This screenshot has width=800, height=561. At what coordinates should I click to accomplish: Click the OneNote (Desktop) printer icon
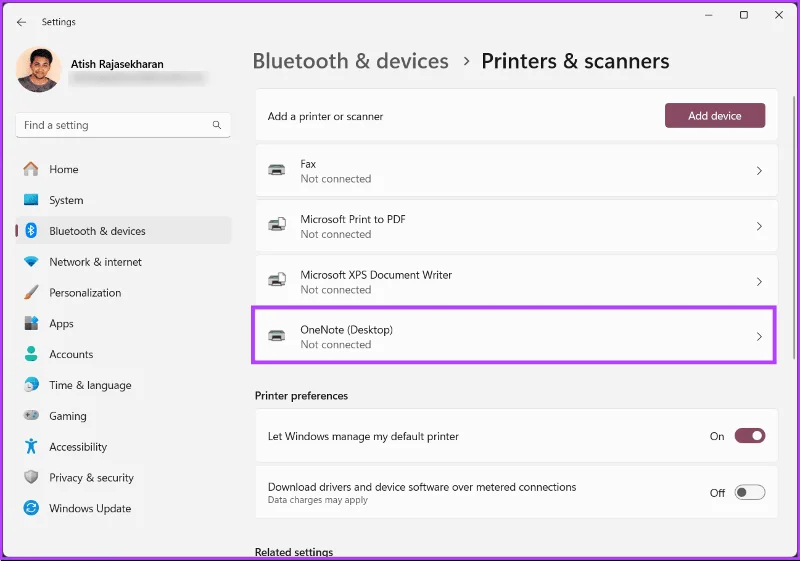click(x=277, y=336)
